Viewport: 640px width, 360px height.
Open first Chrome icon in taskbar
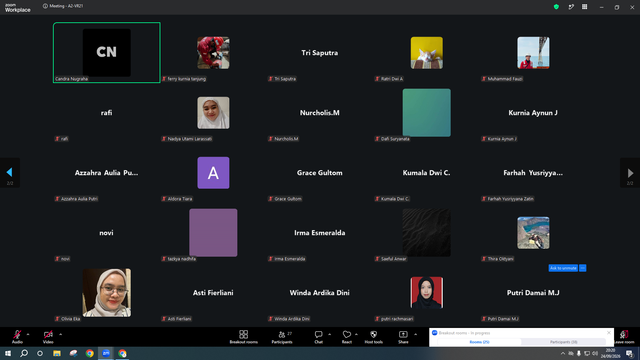(90, 353)
